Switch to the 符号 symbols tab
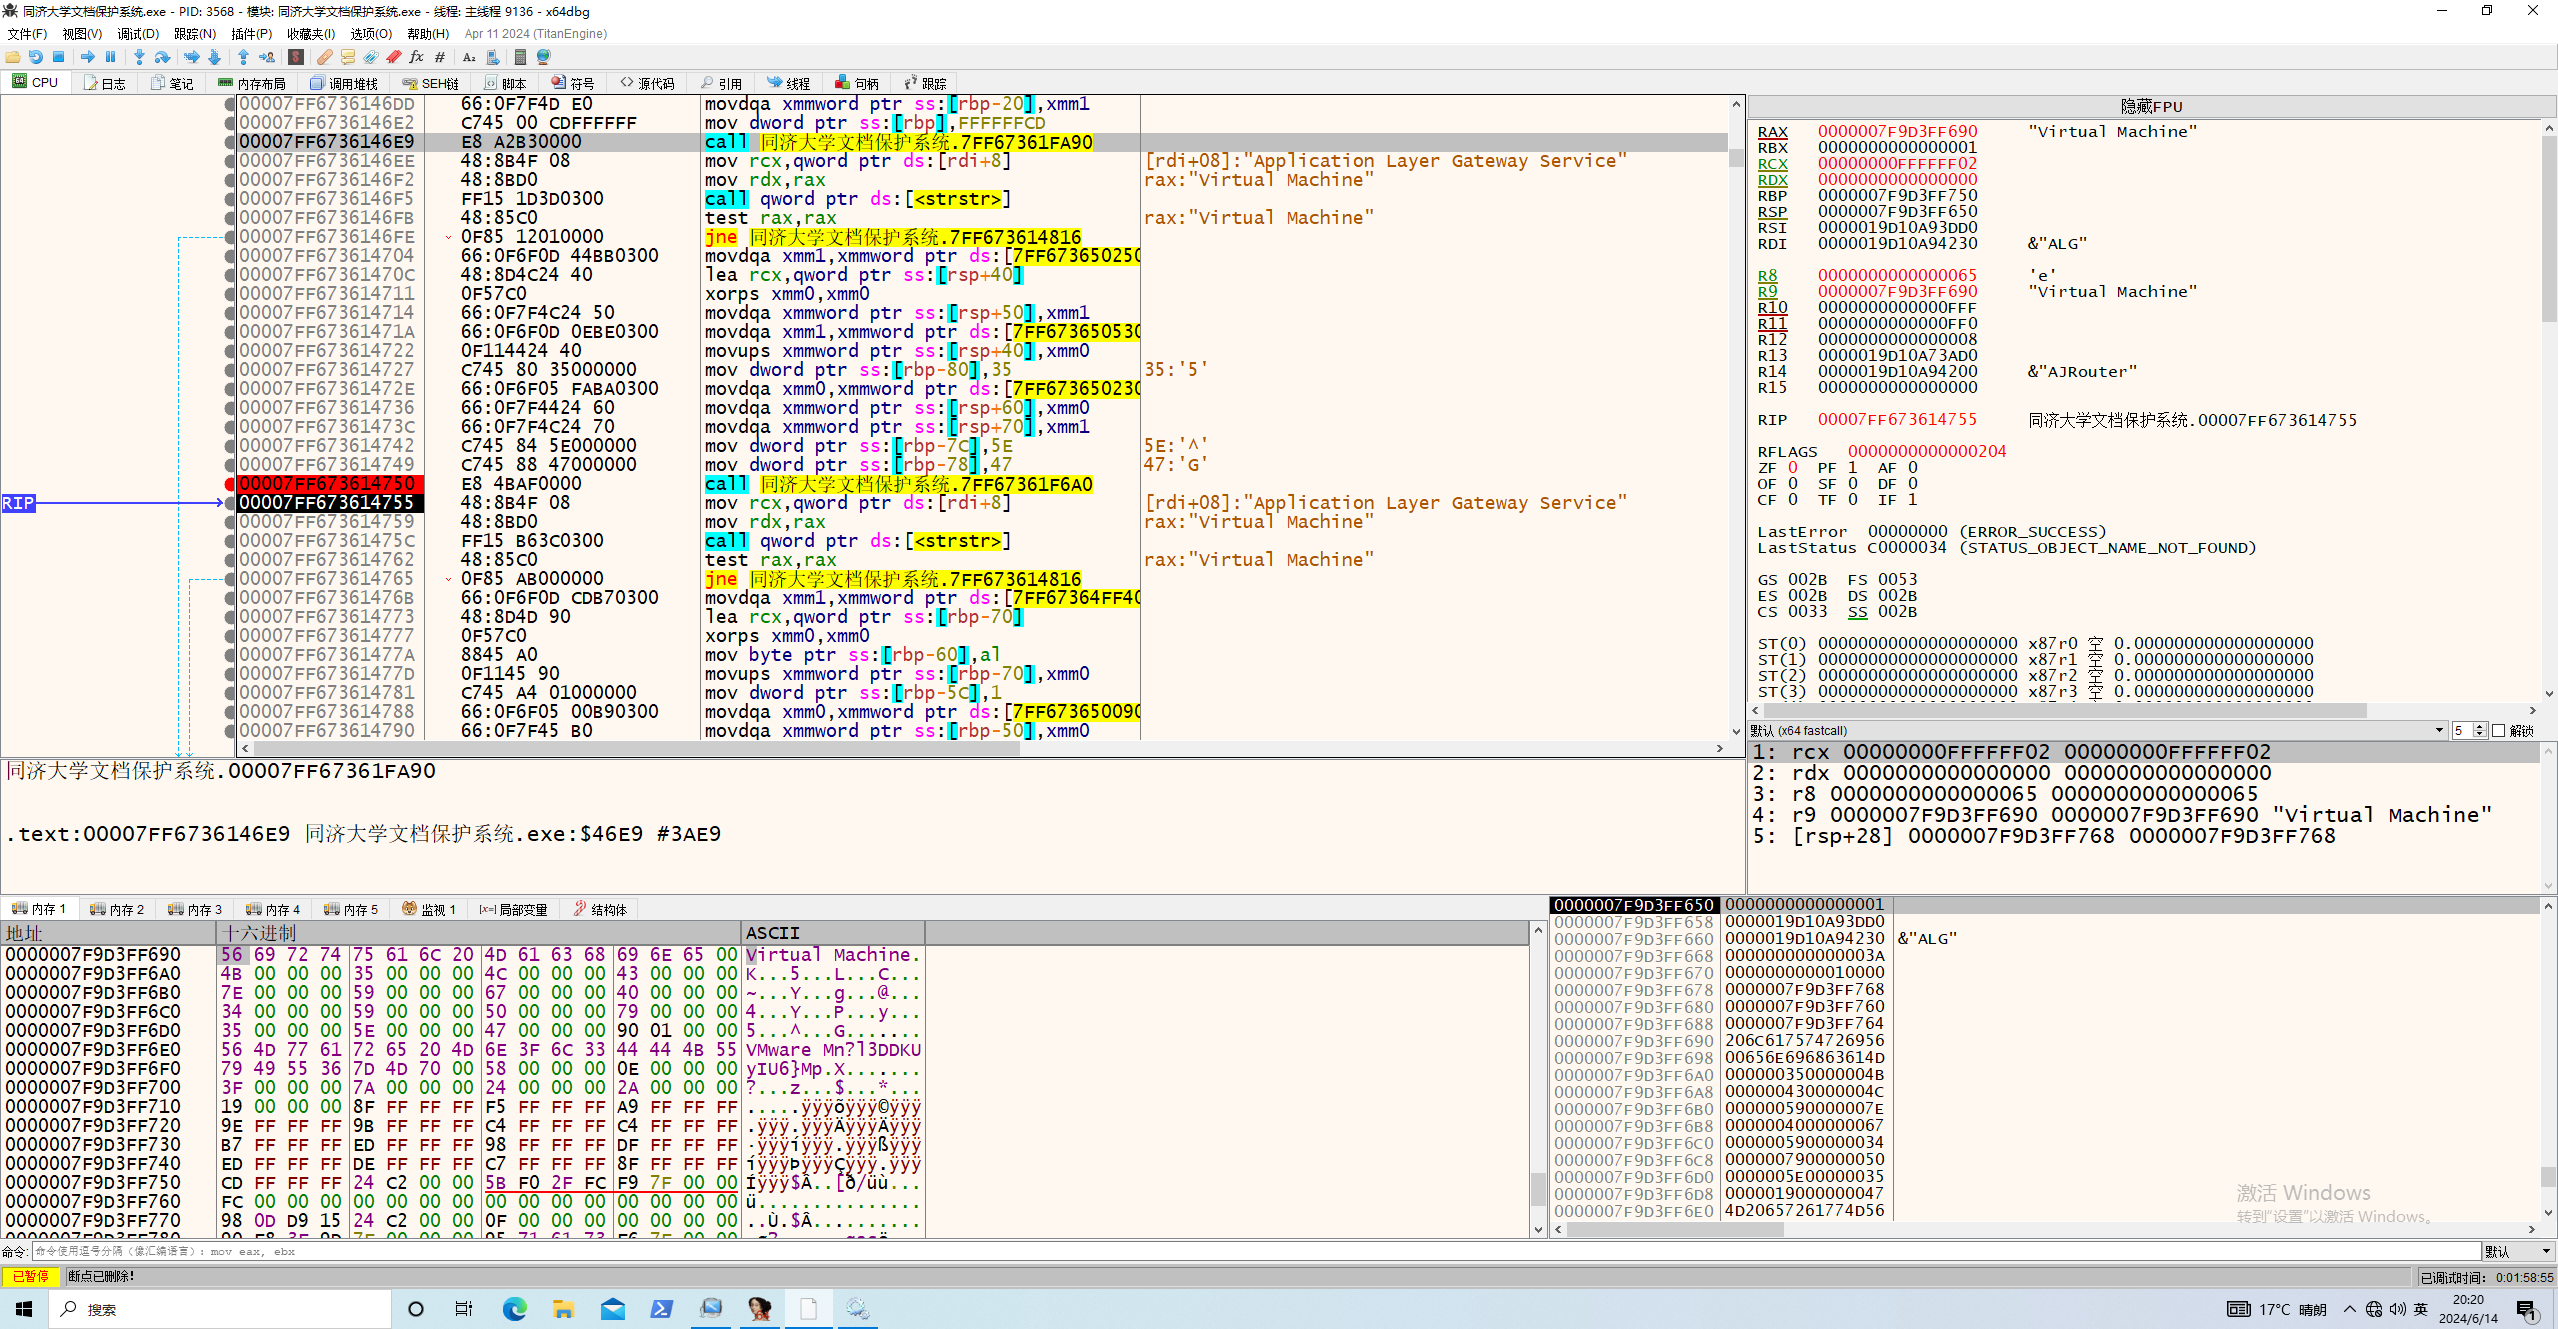2558x1329 pixels. pyautogui.click(x=573, y=83)
